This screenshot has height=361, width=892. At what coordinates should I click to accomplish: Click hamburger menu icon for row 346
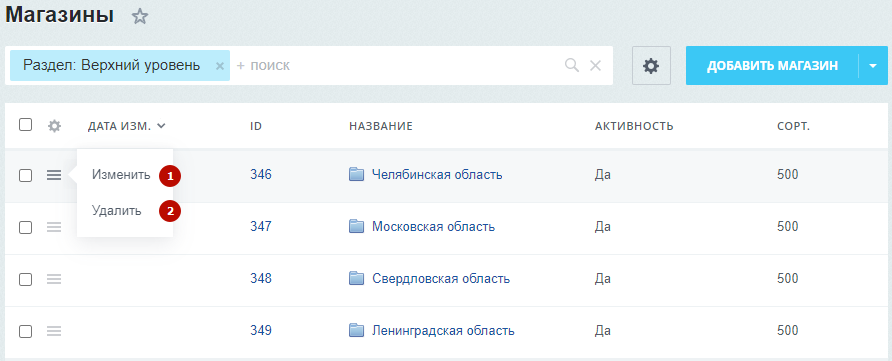point(54,175)
